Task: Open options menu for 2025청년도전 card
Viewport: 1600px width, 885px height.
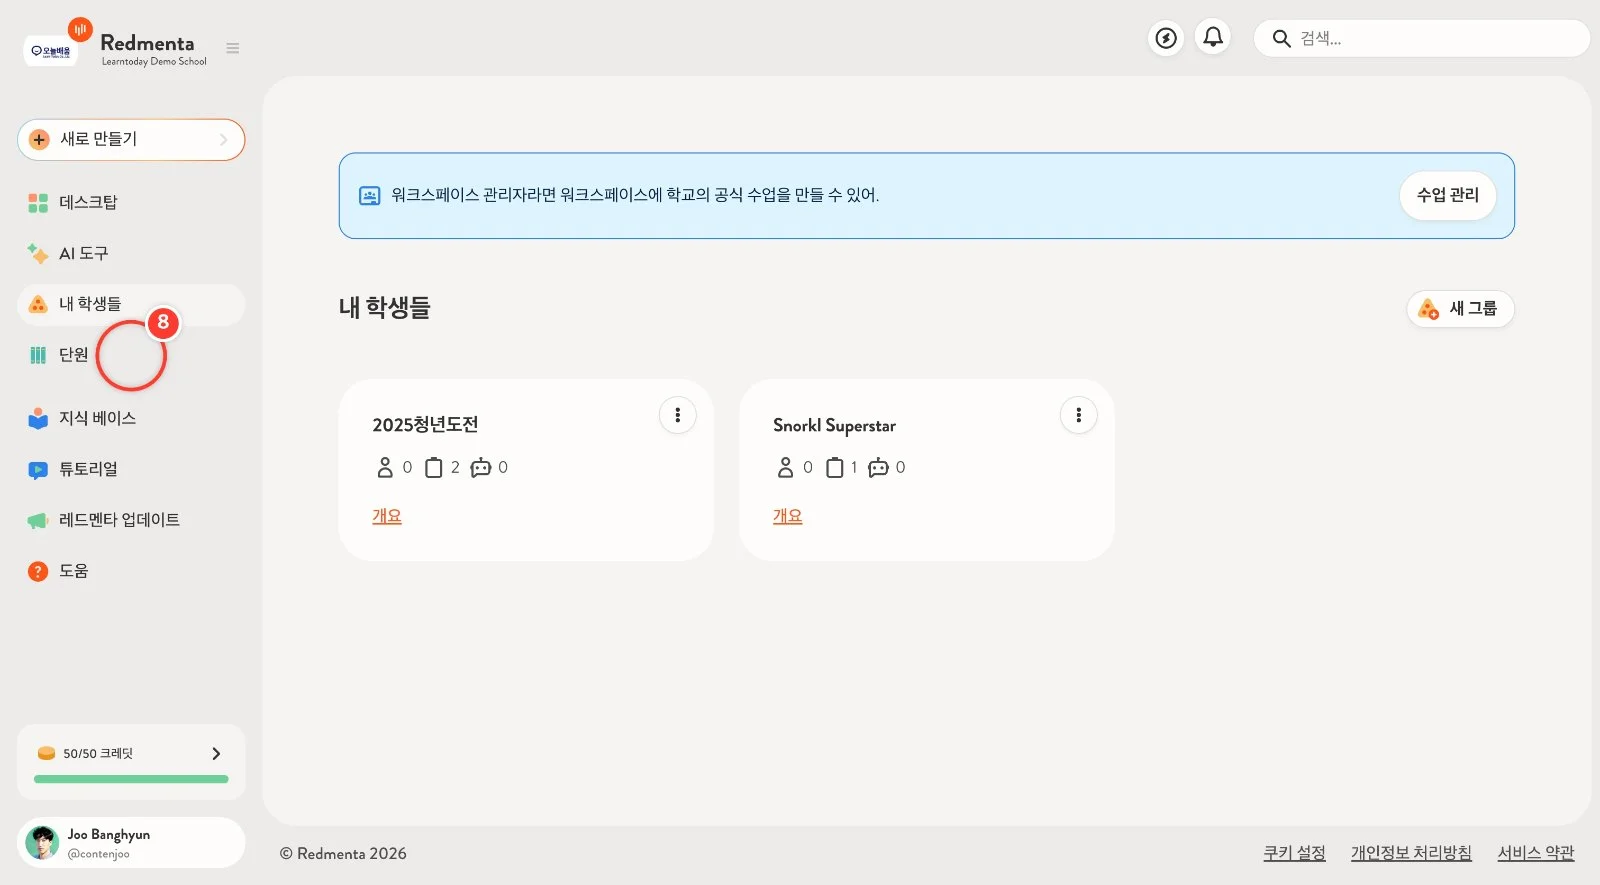Action: coord(678,415)
